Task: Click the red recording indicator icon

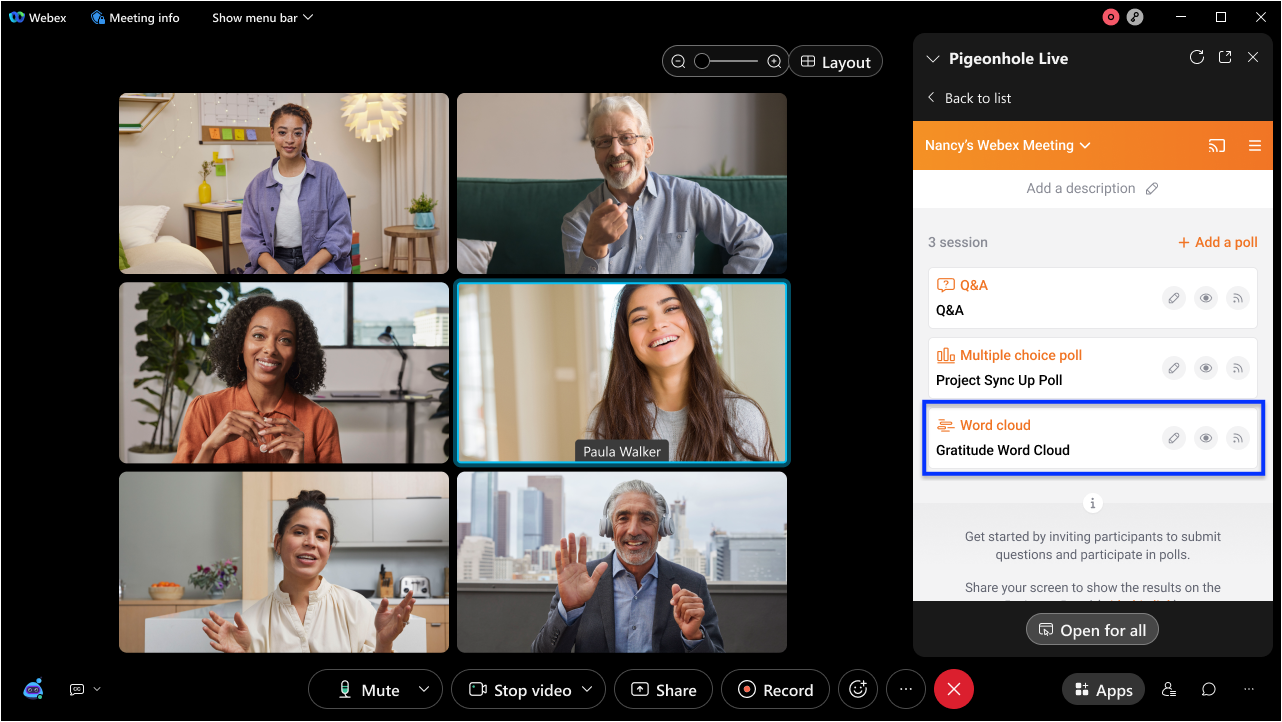Action: 1111,17
